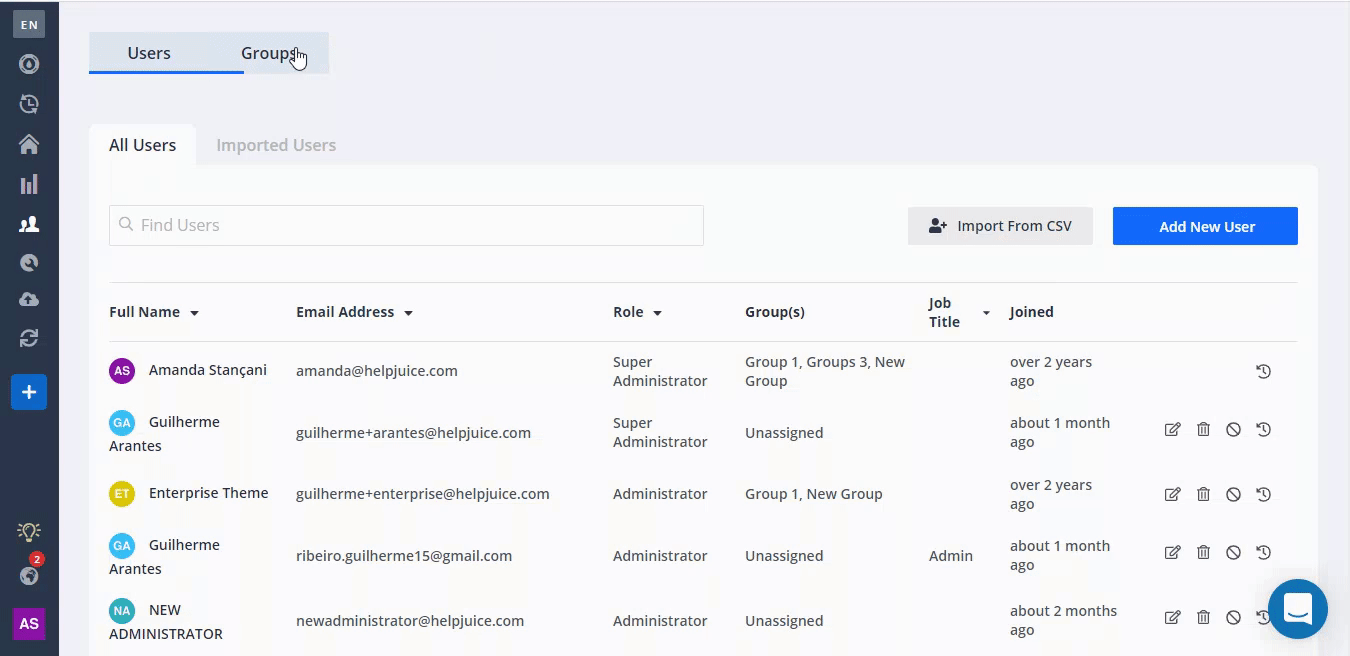
Task: Click email ribeiro.guilherme15@gmail.com
Action: (x=404, y=556)
